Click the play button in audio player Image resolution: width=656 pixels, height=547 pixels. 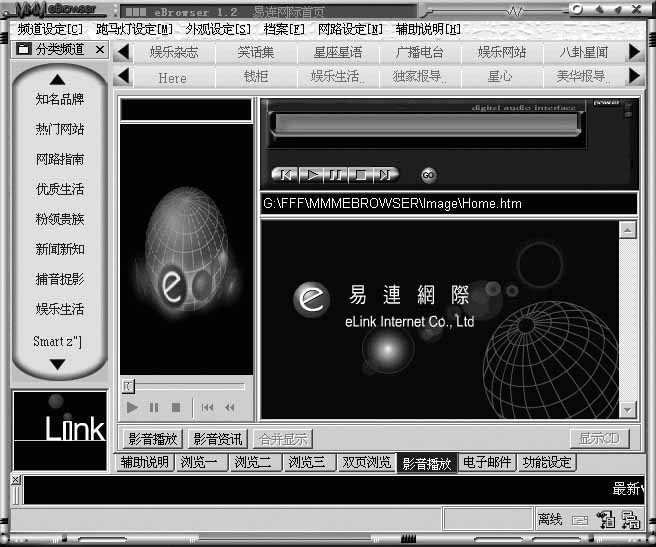tap(311, 174)
